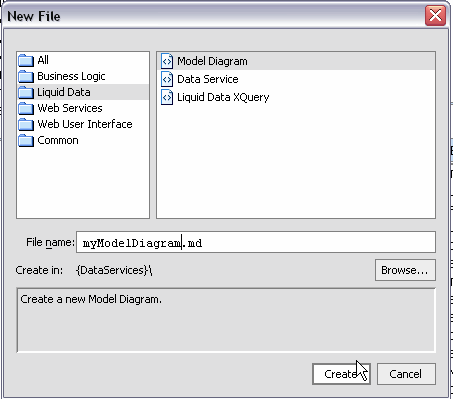The image size is (453, 399).
Task: Click the {DataServices}\ create-in path
Action: tap(114, 270)
